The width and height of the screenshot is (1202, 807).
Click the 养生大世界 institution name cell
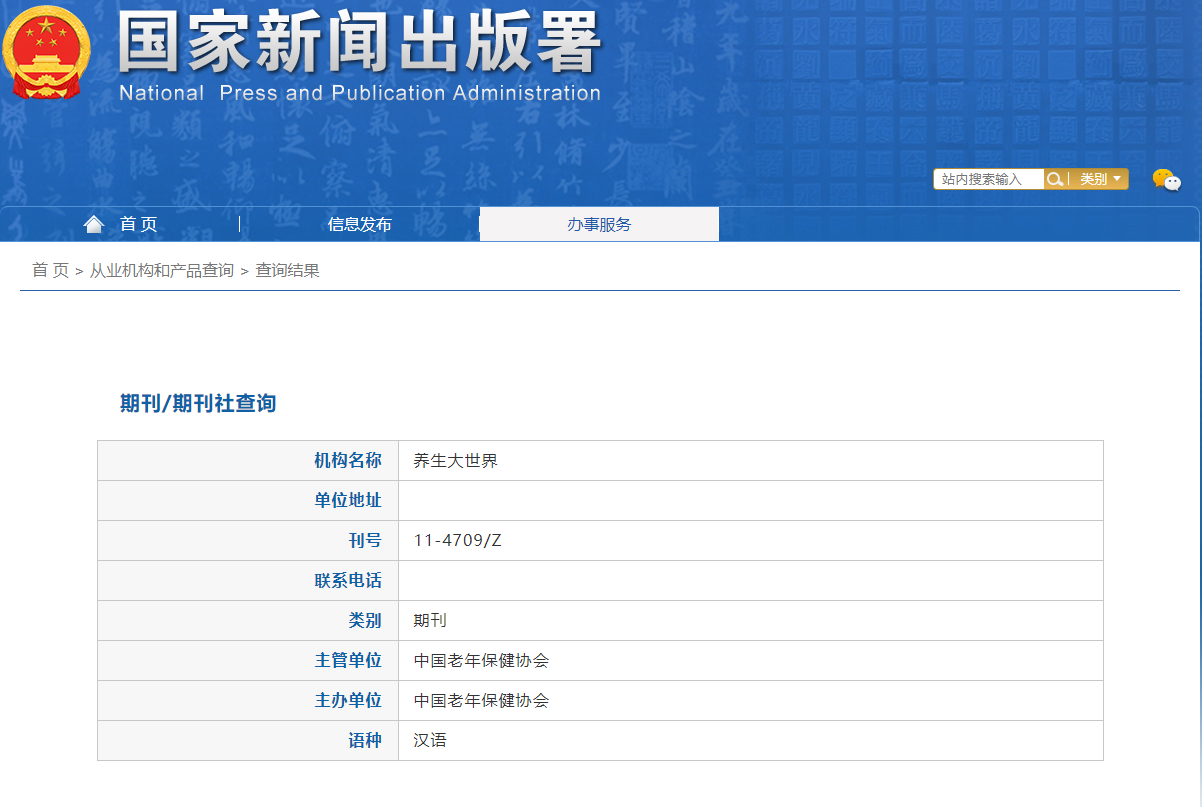click(x=455, y=460)
